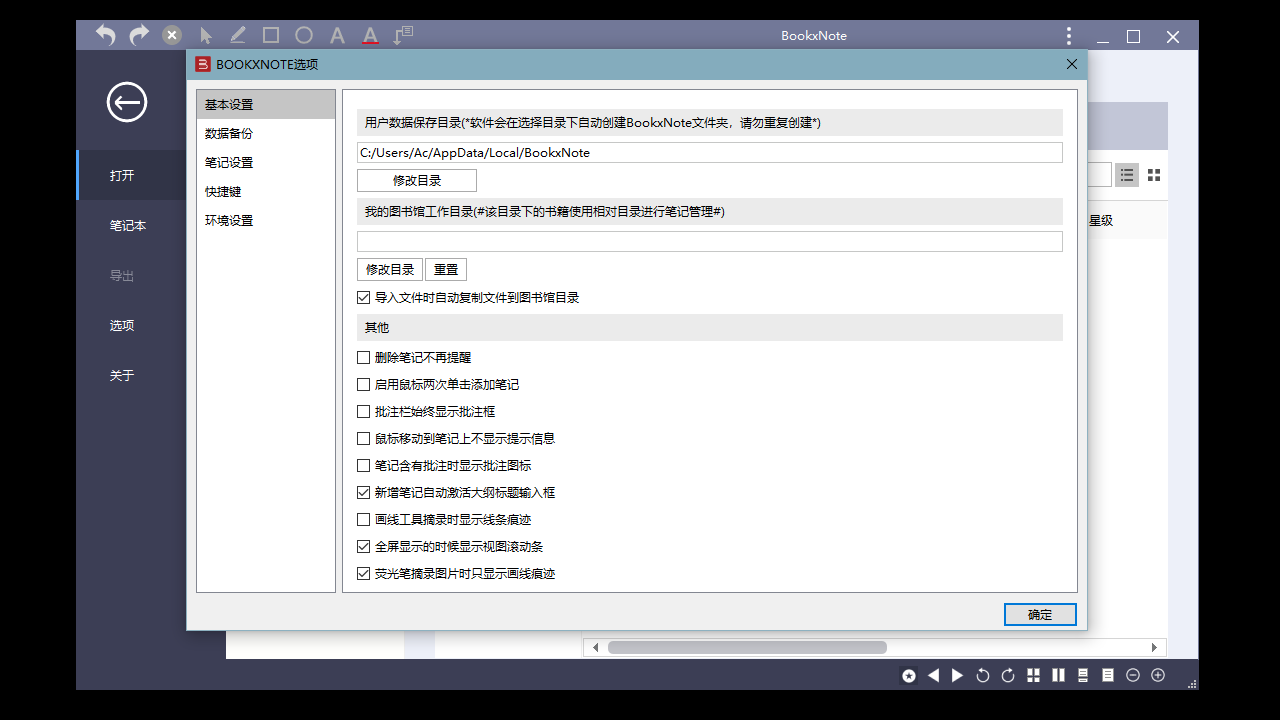Click the user data directory path field
1280x720 pixels.
[709, 153]
